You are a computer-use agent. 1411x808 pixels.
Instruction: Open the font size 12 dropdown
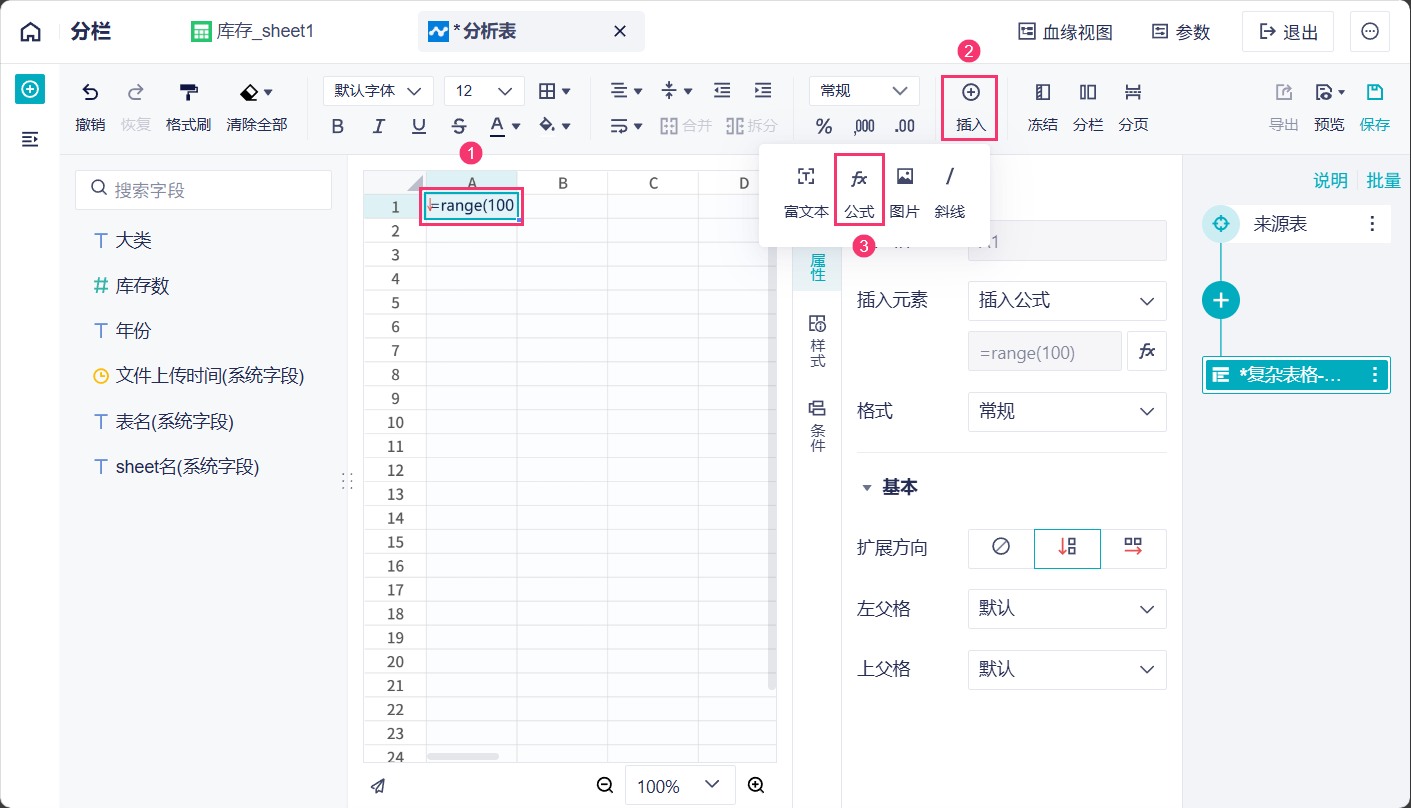tap(484, 91)
